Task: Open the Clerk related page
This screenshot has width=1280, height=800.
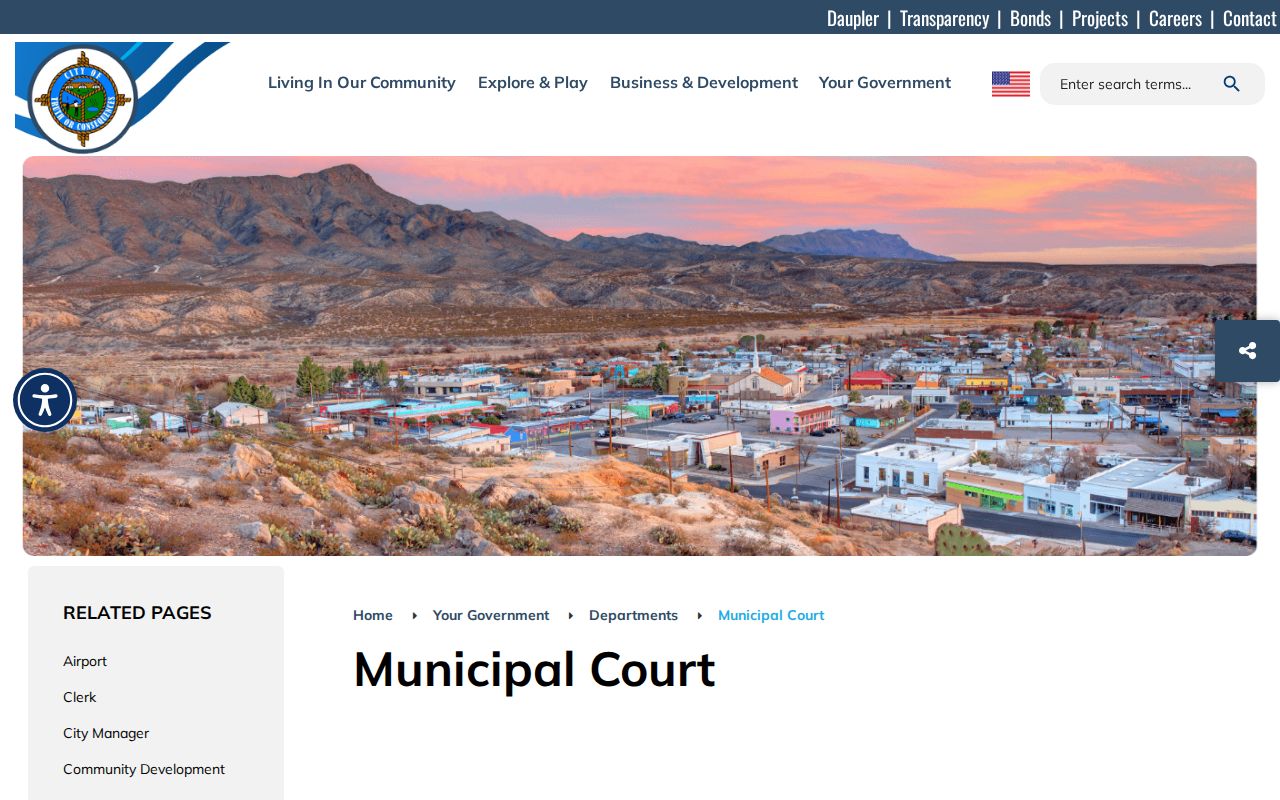Action: [x=80, y=697]
